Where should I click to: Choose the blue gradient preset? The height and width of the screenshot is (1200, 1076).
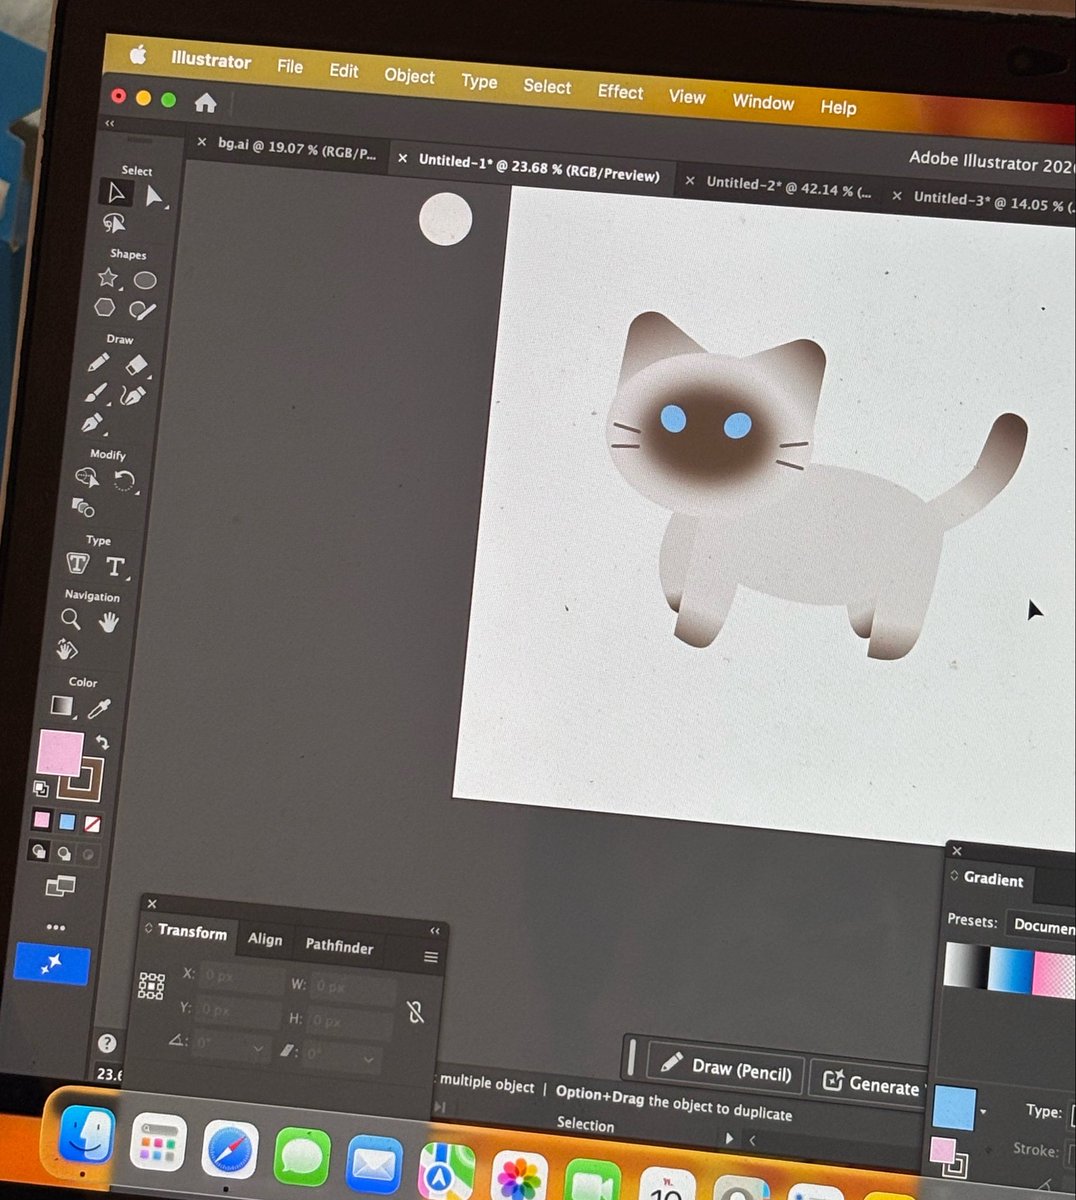[x=1010, y=970]
